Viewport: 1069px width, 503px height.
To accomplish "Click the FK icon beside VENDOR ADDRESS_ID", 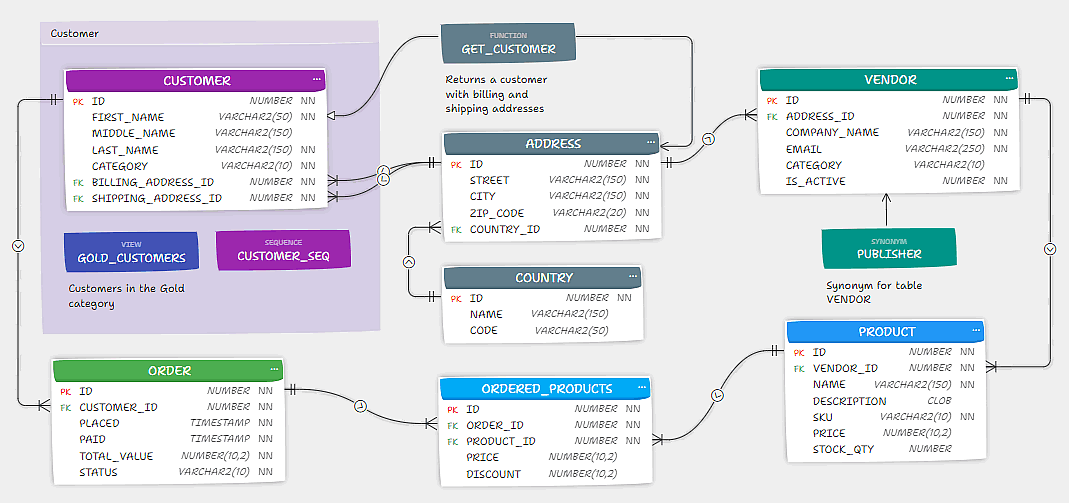I will pos(772,117).
